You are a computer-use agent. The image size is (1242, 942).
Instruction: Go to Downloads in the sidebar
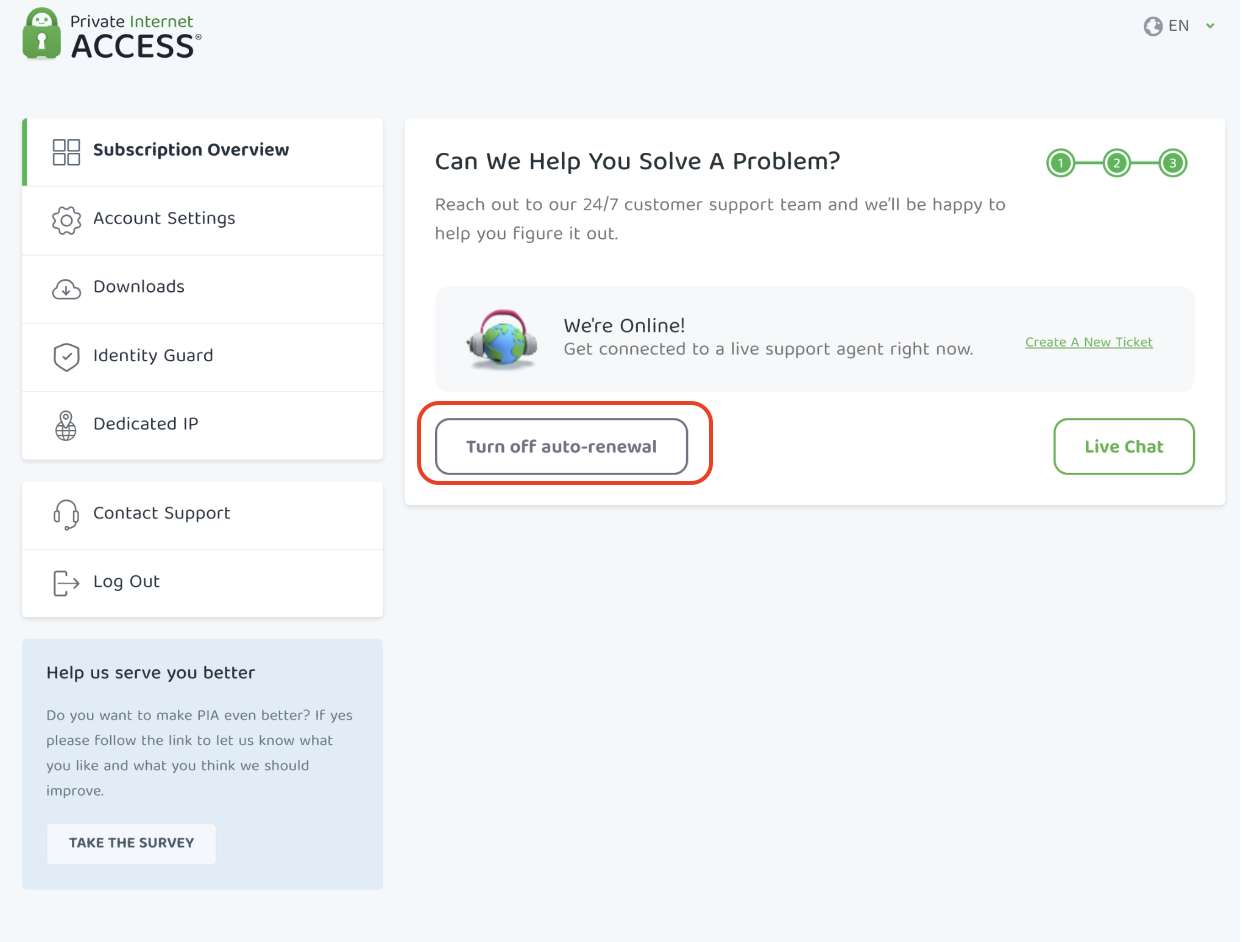point(139,287)
